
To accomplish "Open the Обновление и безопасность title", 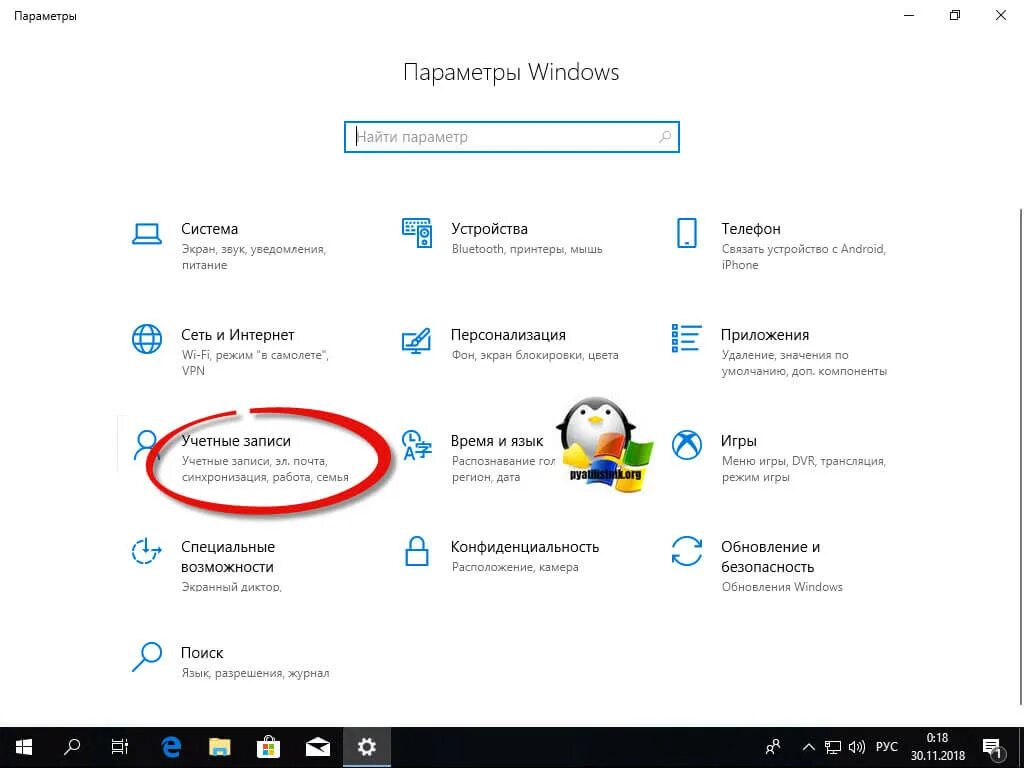I will point(771,556).
